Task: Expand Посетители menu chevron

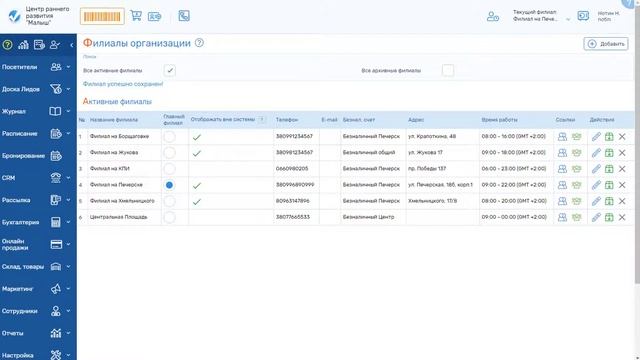Action: tap(68, 67)
